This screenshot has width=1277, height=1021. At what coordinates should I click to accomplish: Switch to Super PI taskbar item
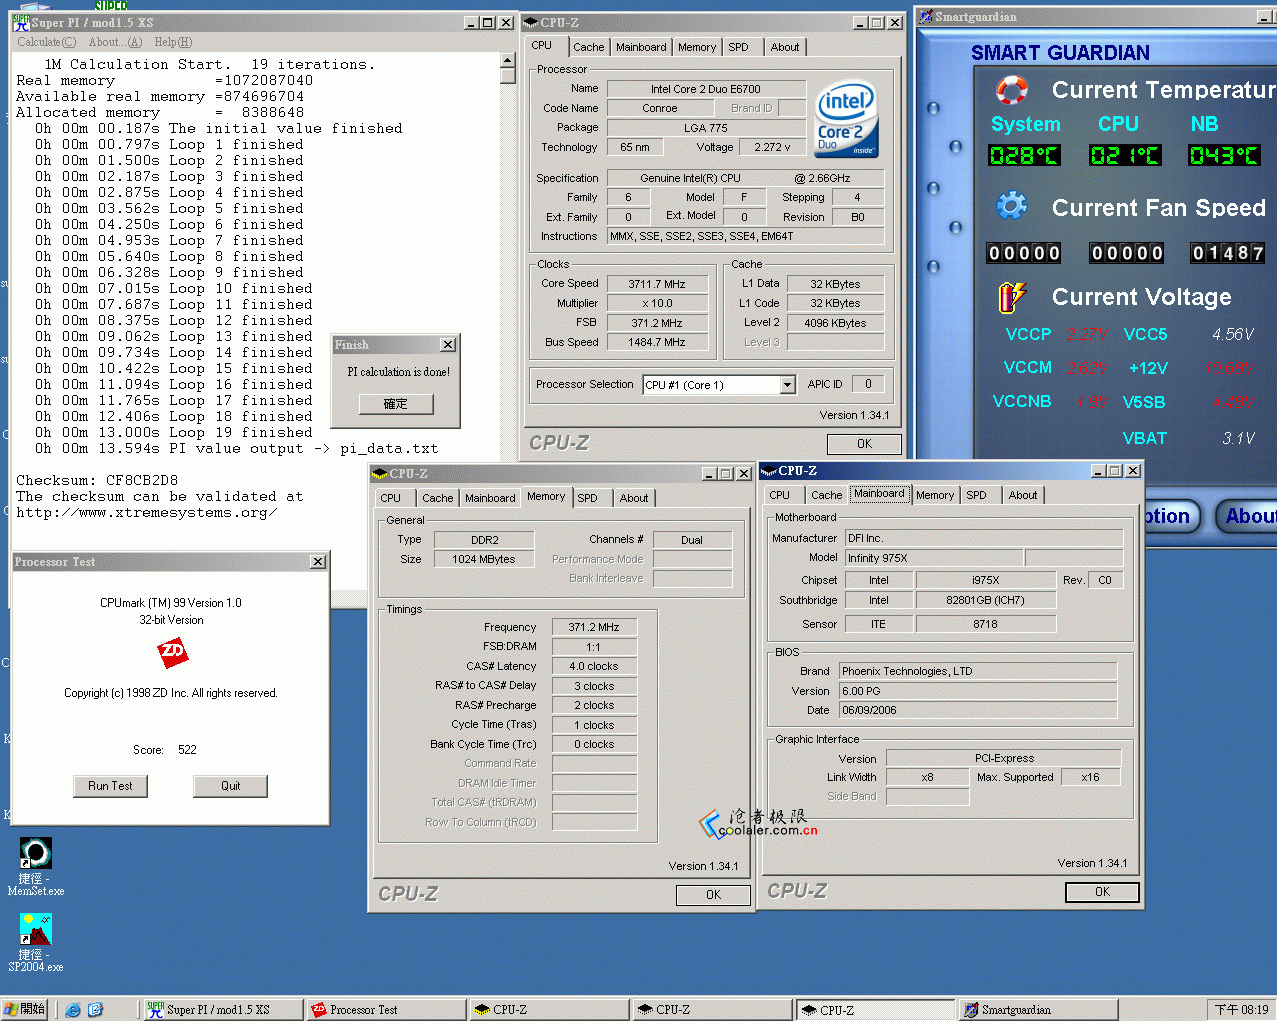(x=223, y=1010)
